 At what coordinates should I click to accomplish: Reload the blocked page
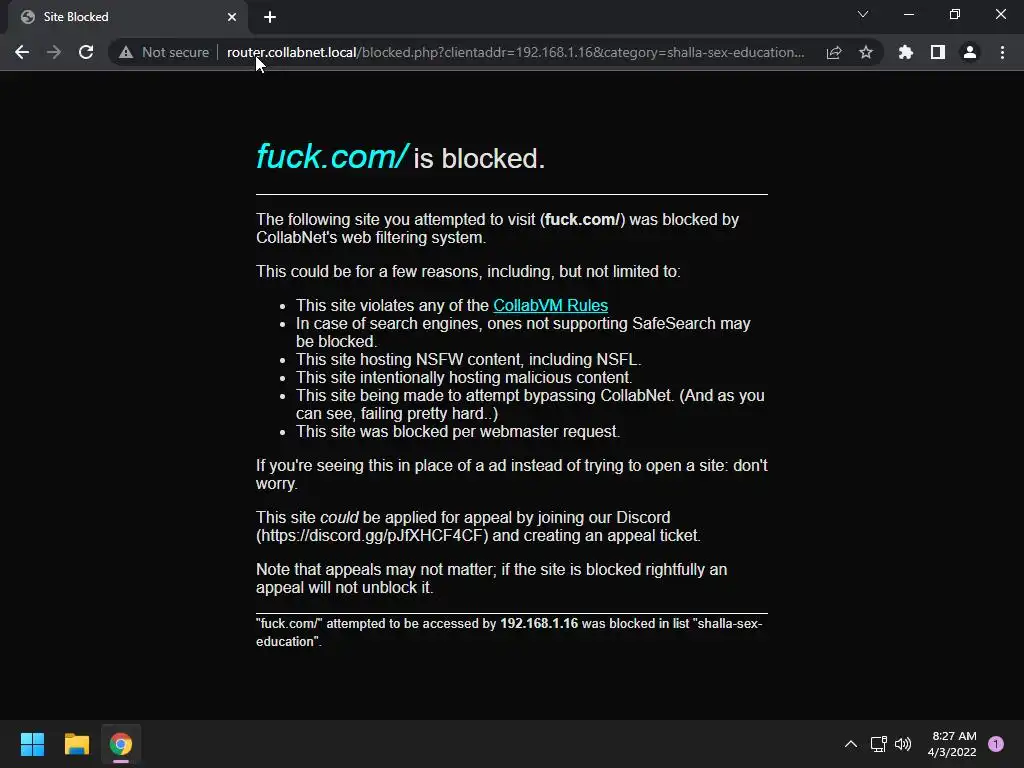tap(86, 52)
